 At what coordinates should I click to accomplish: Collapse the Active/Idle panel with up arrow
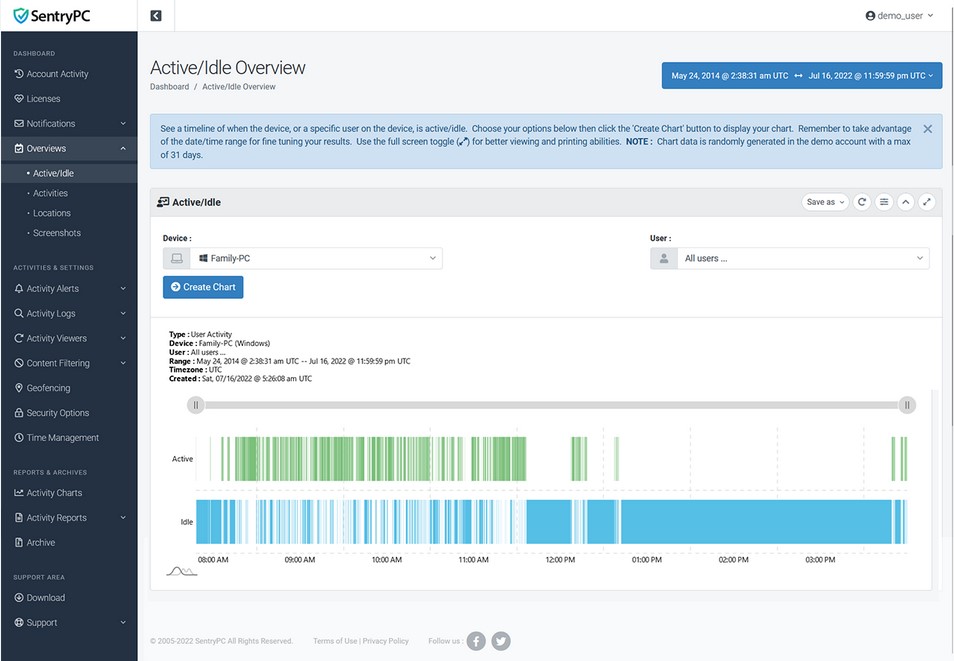point(905,202)
